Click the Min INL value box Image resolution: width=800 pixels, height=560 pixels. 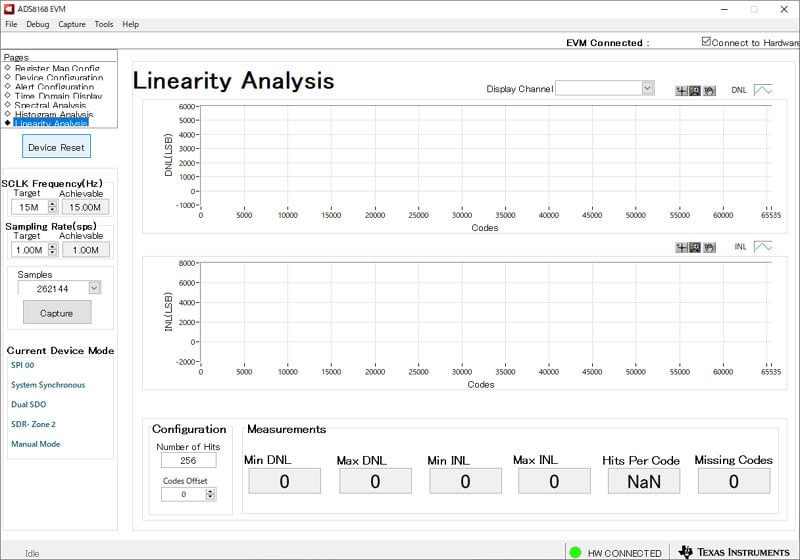click(465, 481)
